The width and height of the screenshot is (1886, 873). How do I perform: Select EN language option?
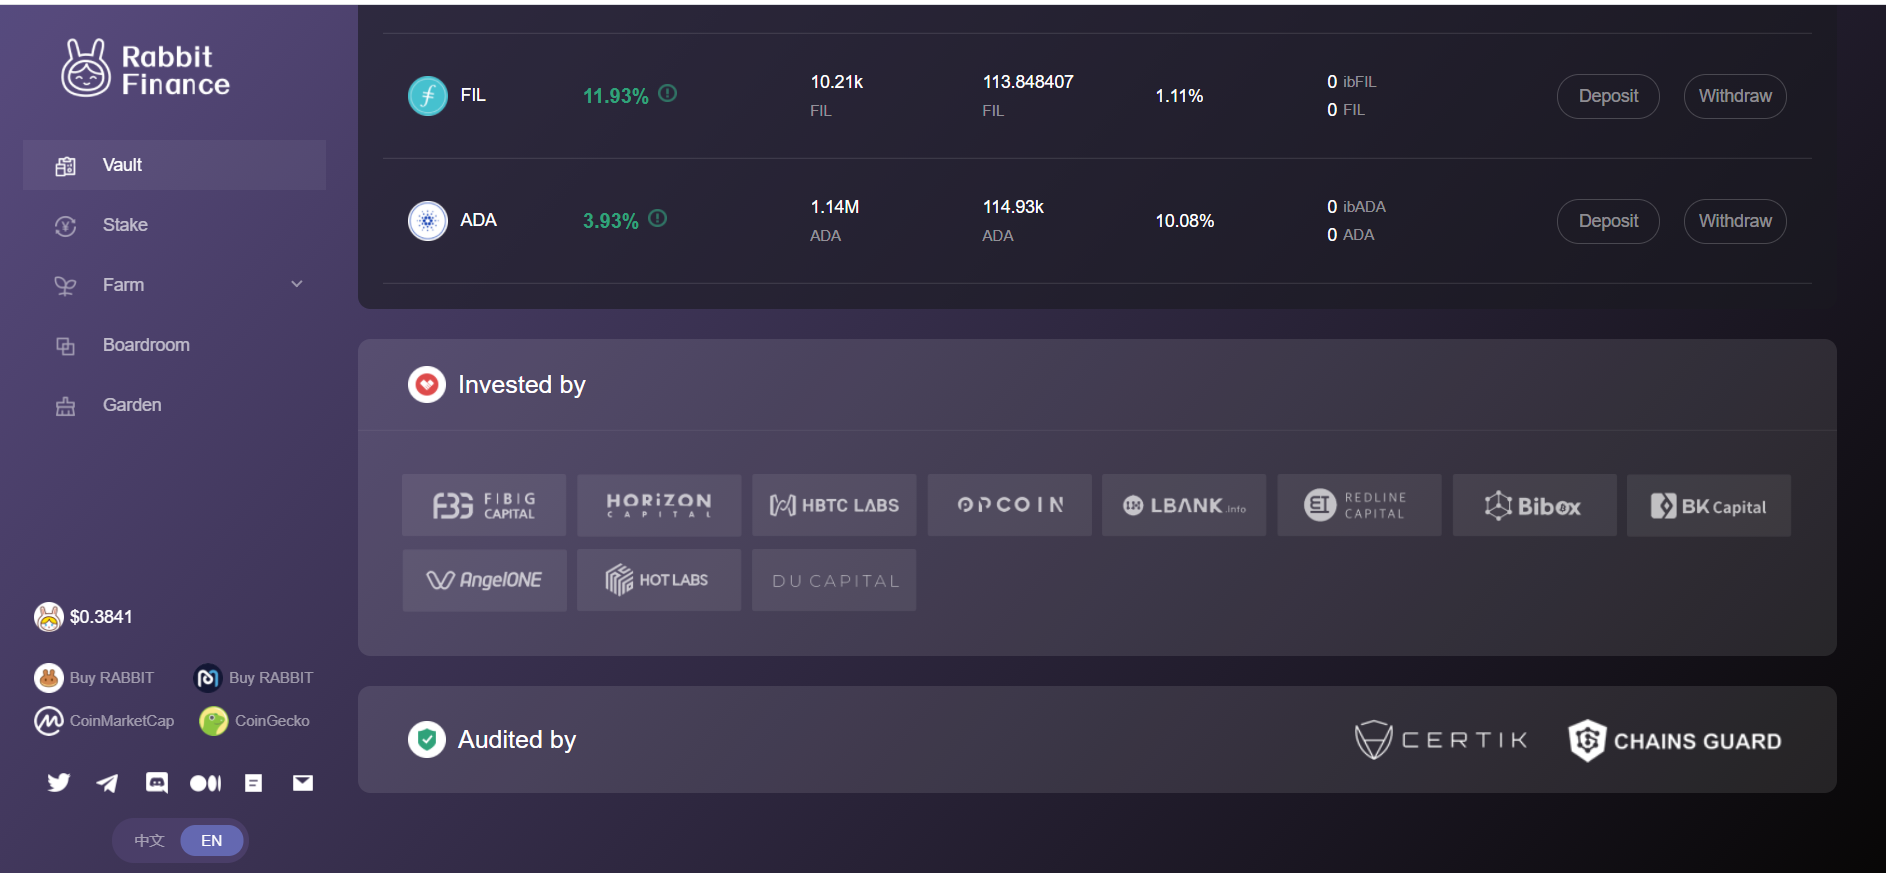click(212, 841)
